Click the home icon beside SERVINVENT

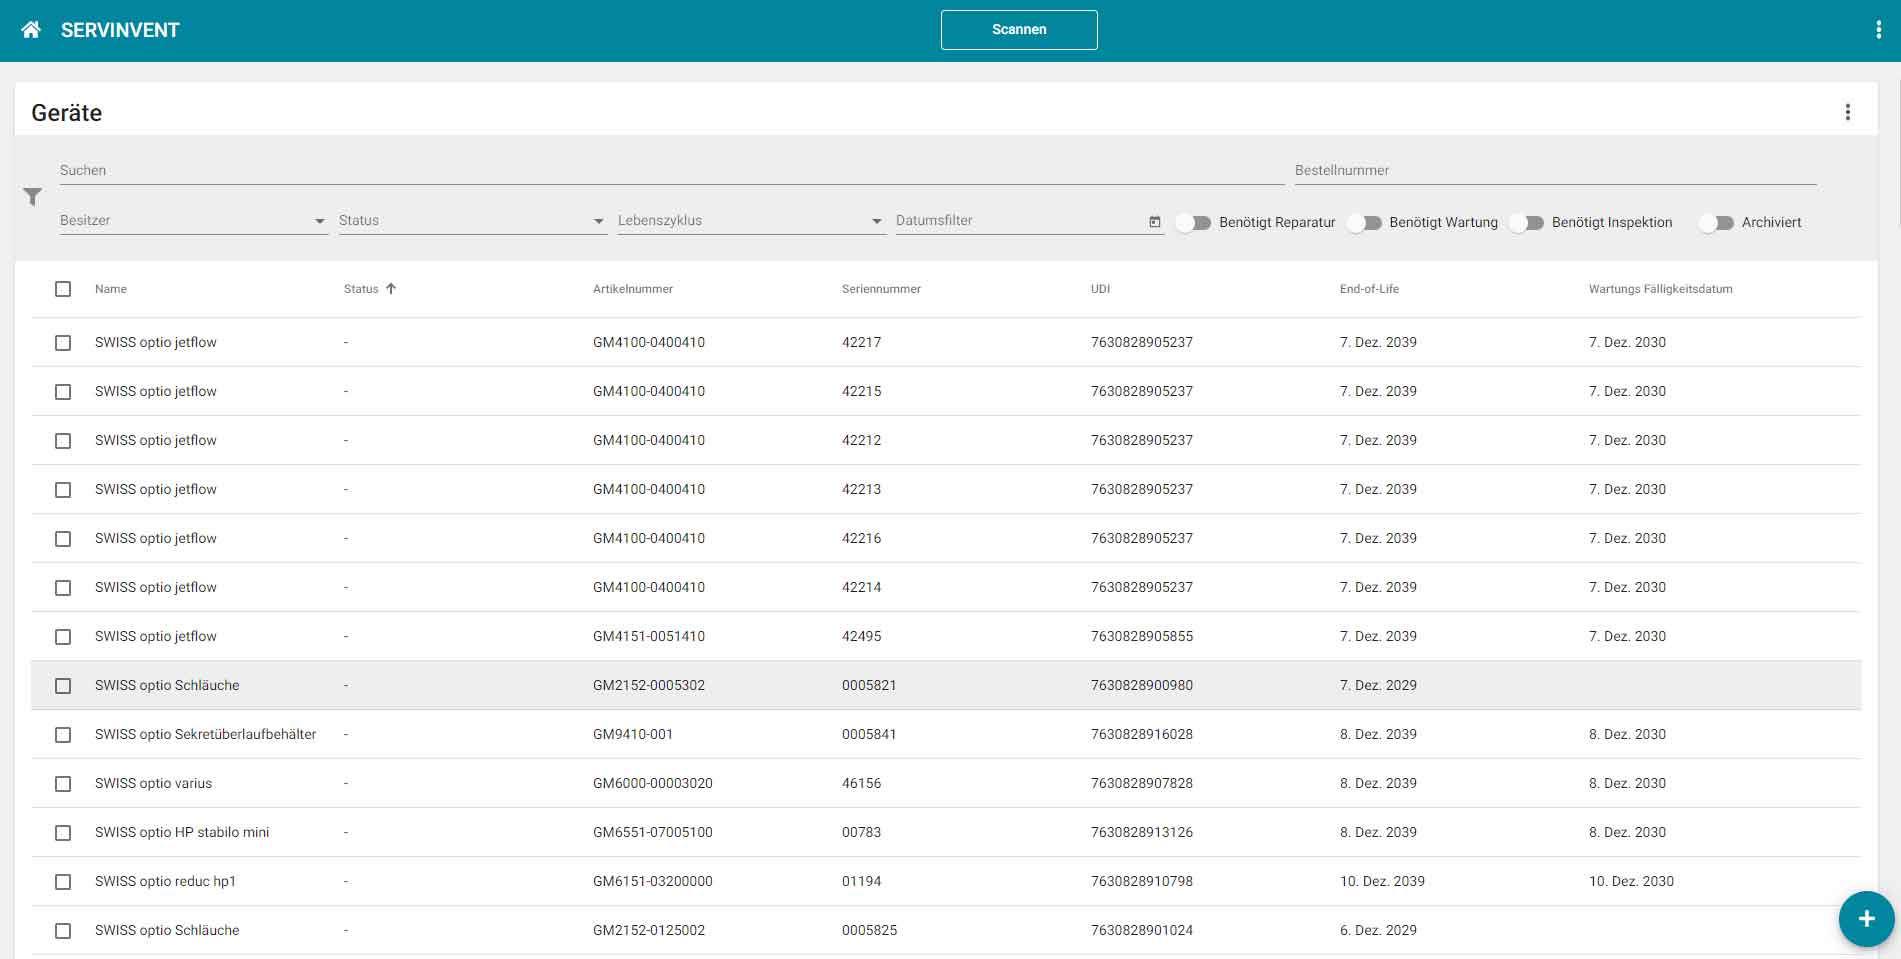pyautogui.click(x=31, y=30)
